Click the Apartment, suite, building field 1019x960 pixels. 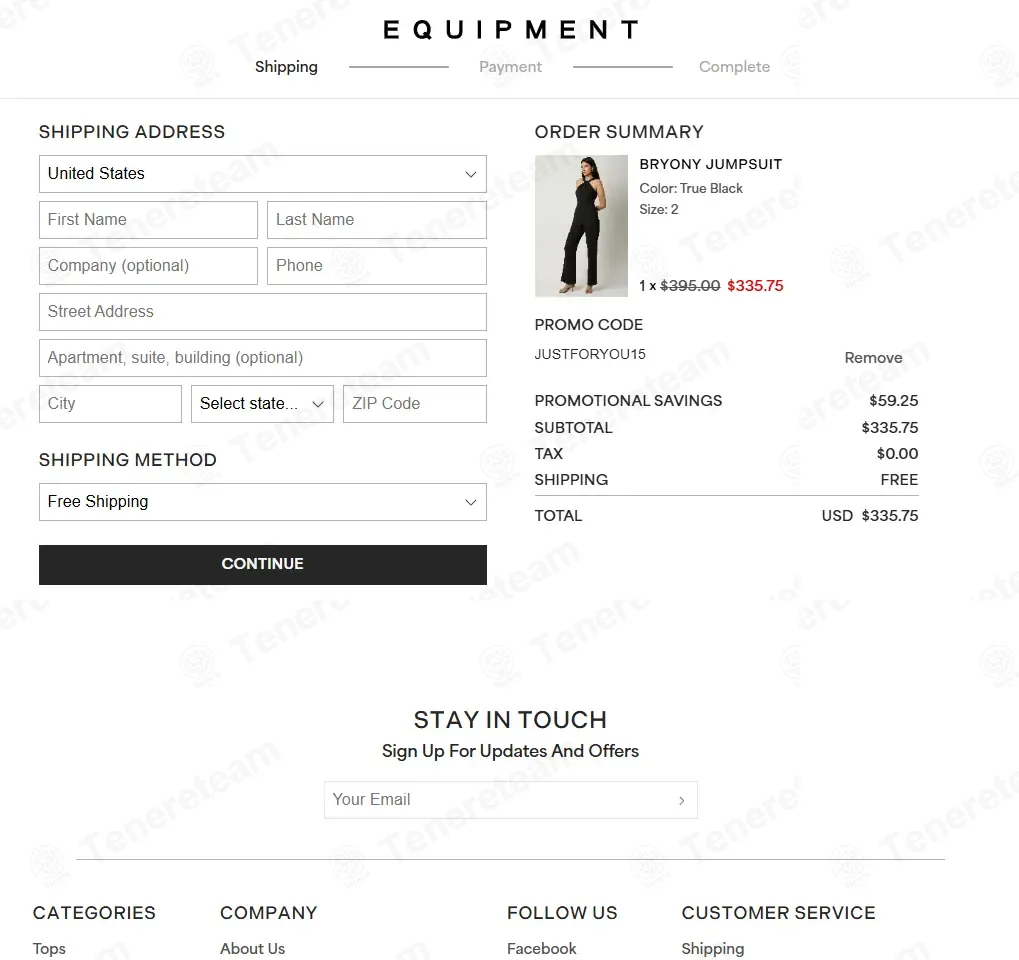pos(263,358)
